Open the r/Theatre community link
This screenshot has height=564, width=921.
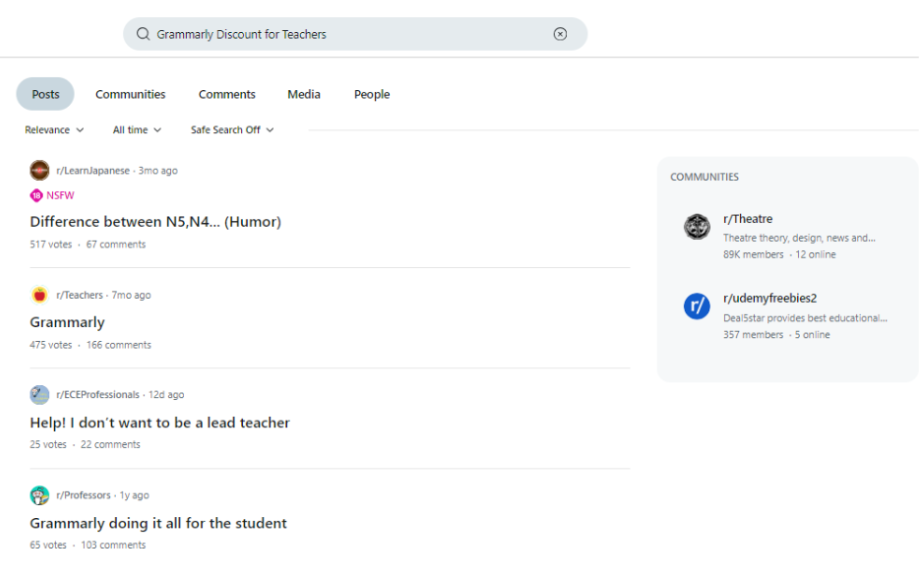pos(748,219)
